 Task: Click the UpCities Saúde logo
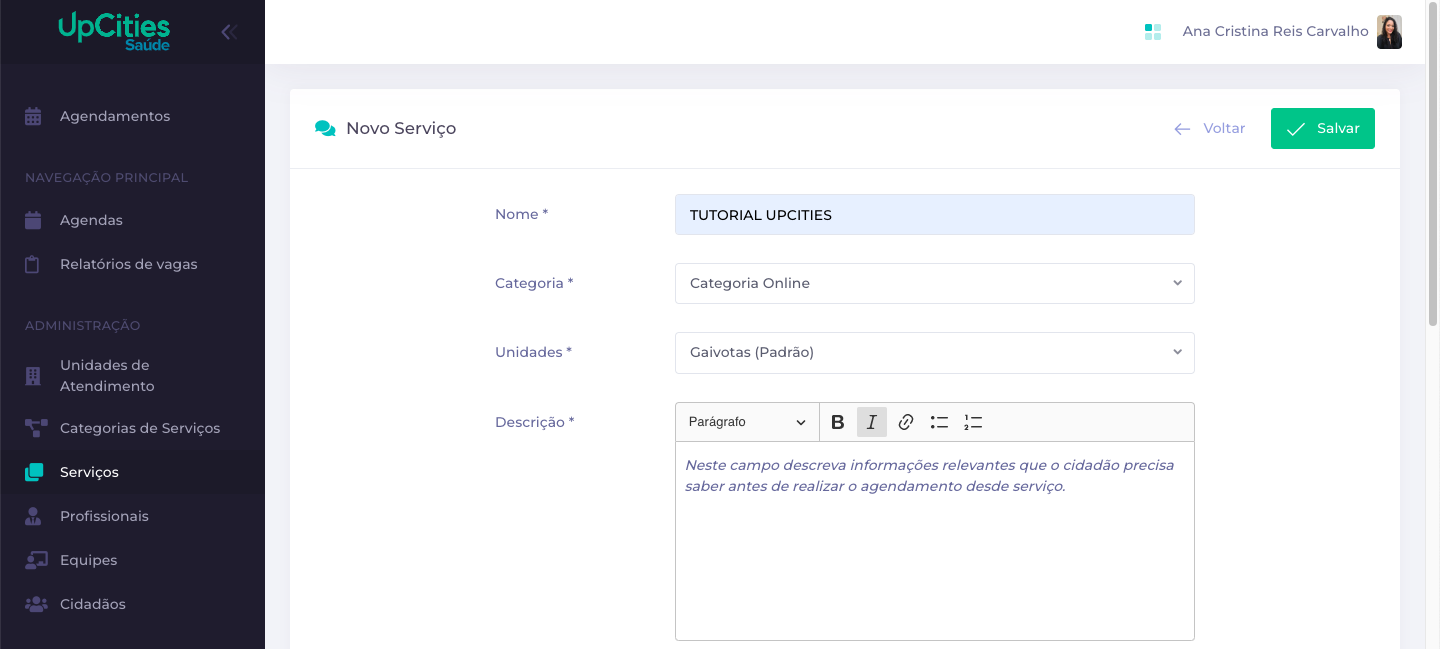click(114, 31)
